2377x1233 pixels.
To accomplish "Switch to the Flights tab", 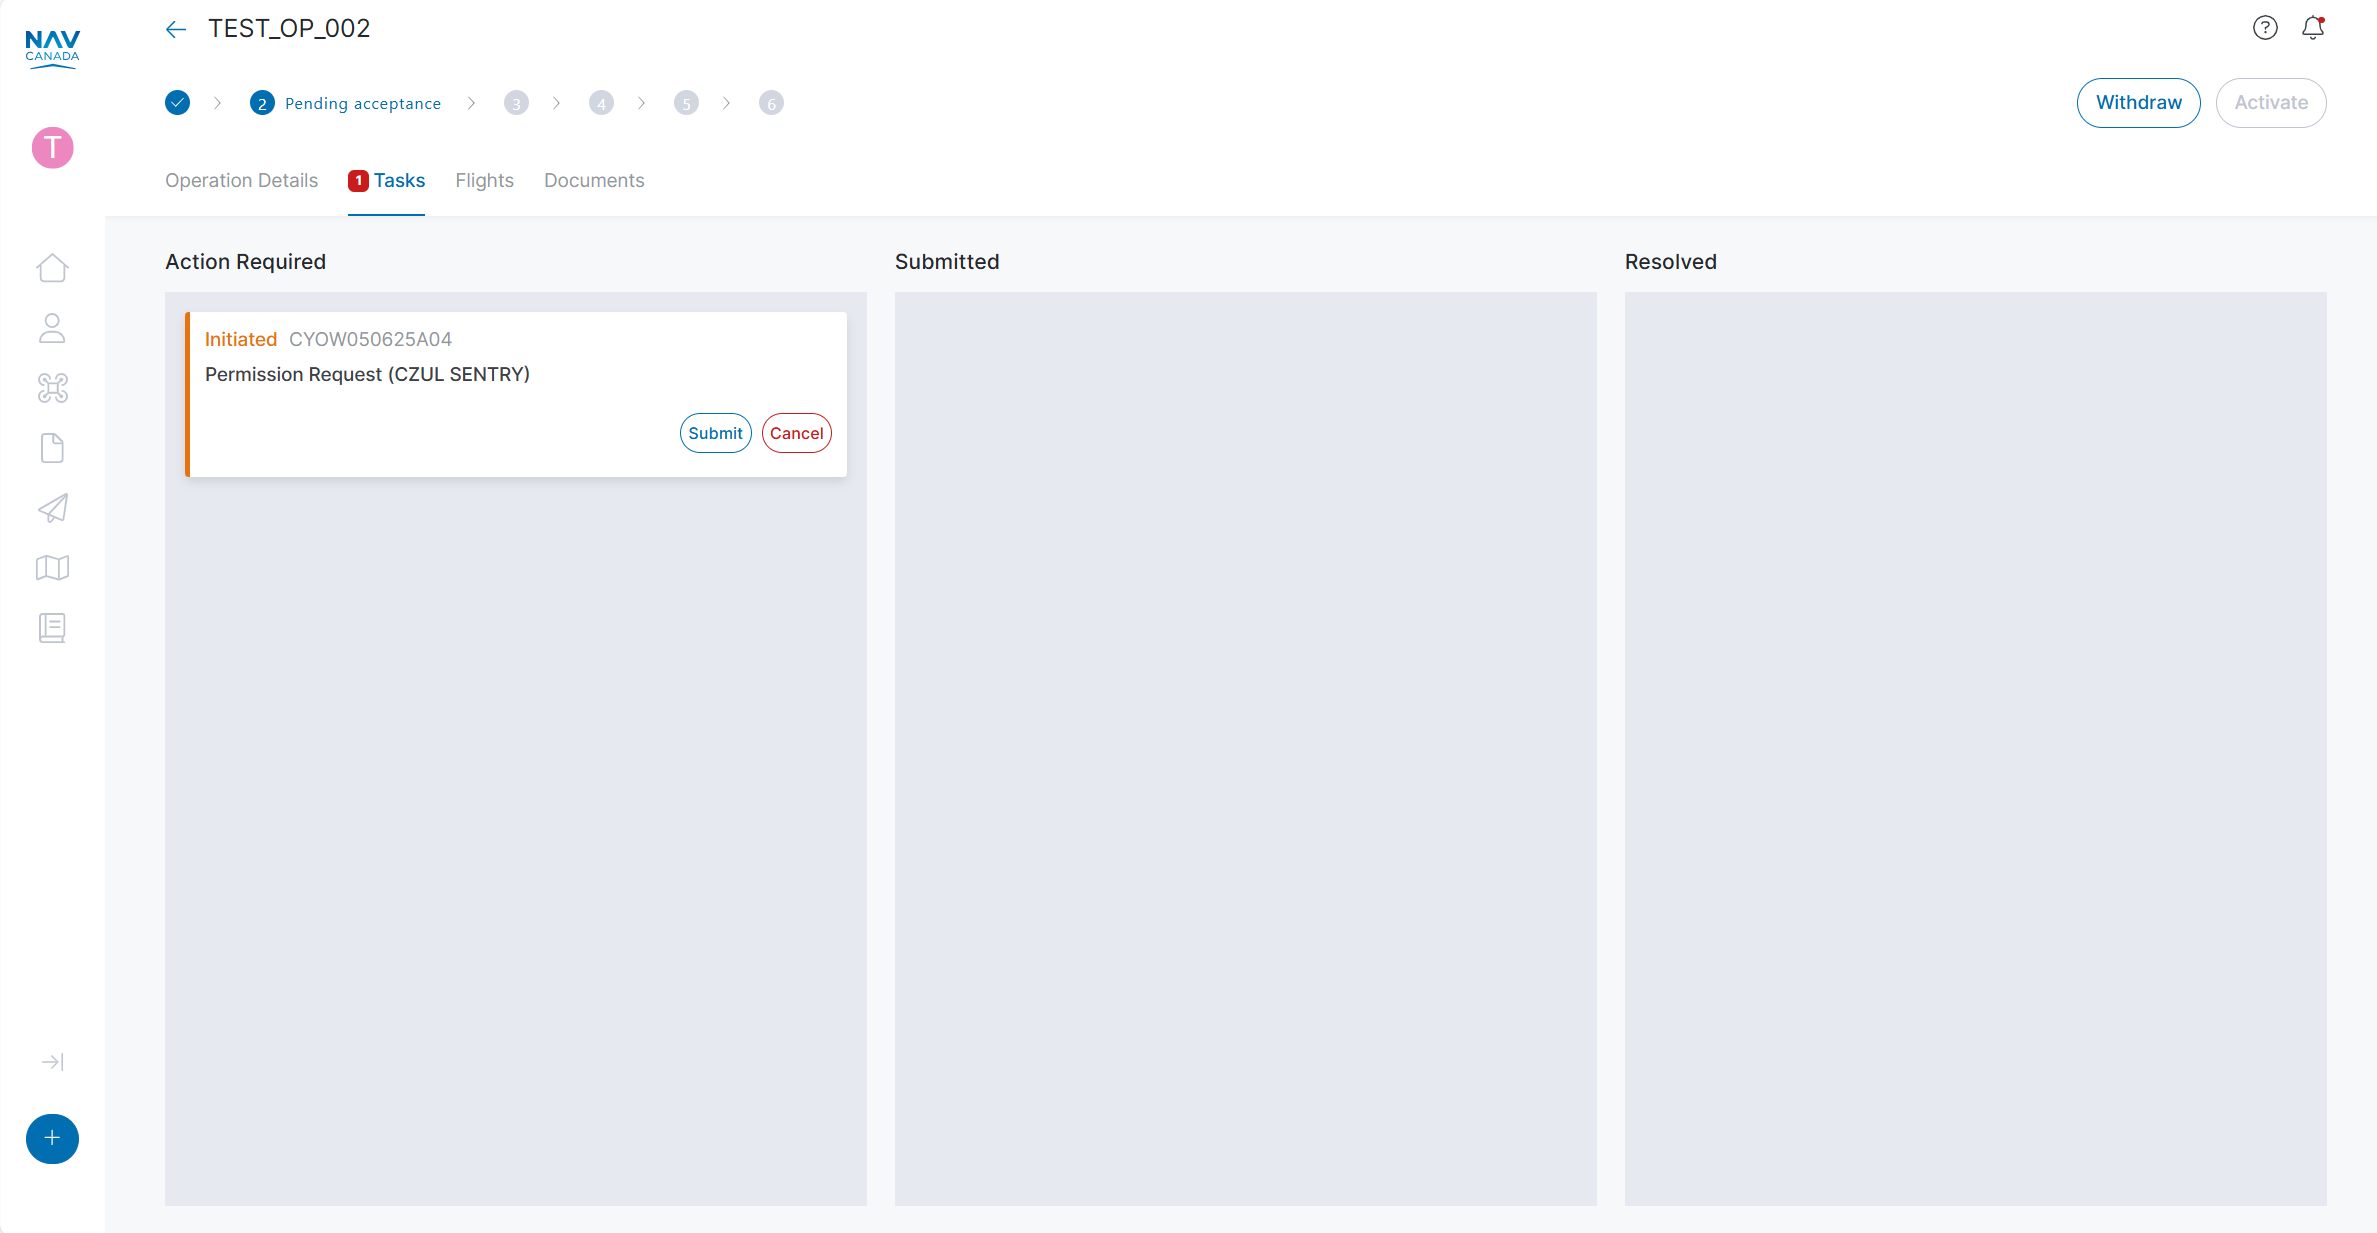I will [x=484, y=181].
